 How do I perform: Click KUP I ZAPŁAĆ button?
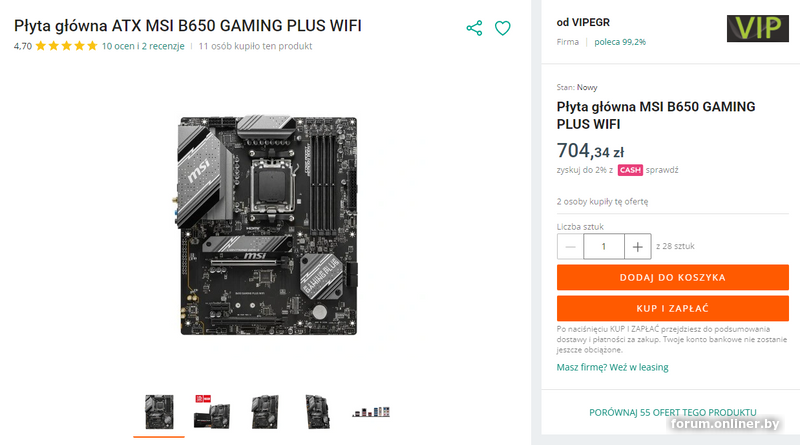pyautogui.click(x=672, y=308)
